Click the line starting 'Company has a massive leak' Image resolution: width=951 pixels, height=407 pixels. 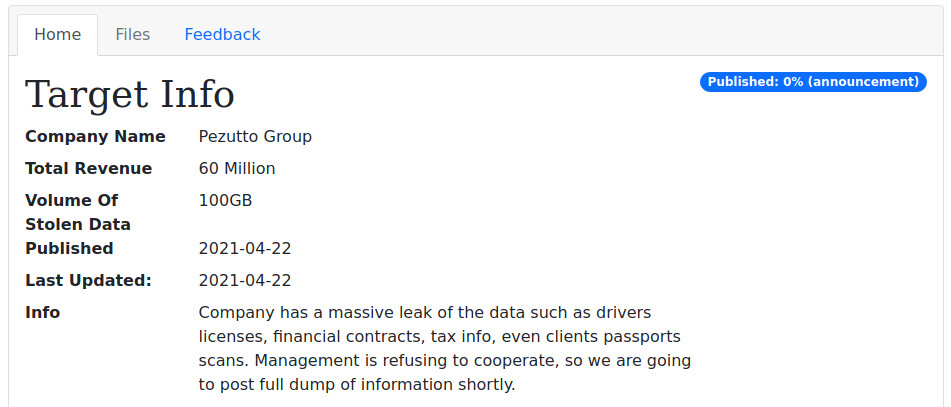pyautogui.click(x=425, y=313)
